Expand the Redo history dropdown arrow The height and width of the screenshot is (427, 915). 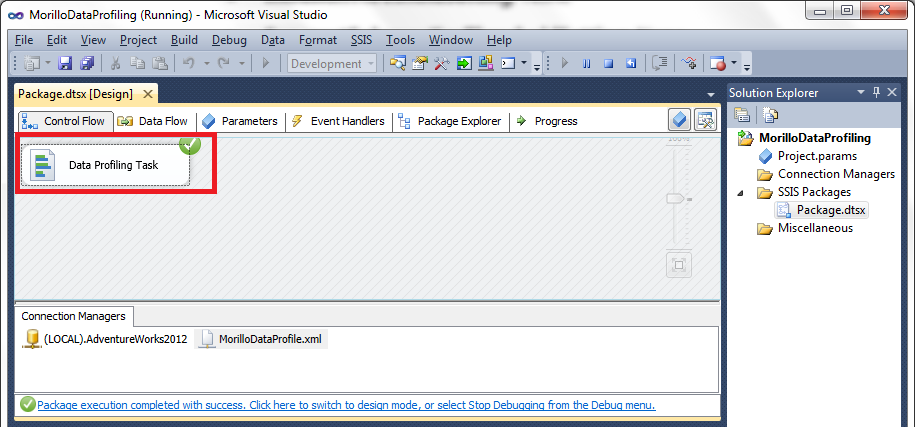(x=241, y=64)
